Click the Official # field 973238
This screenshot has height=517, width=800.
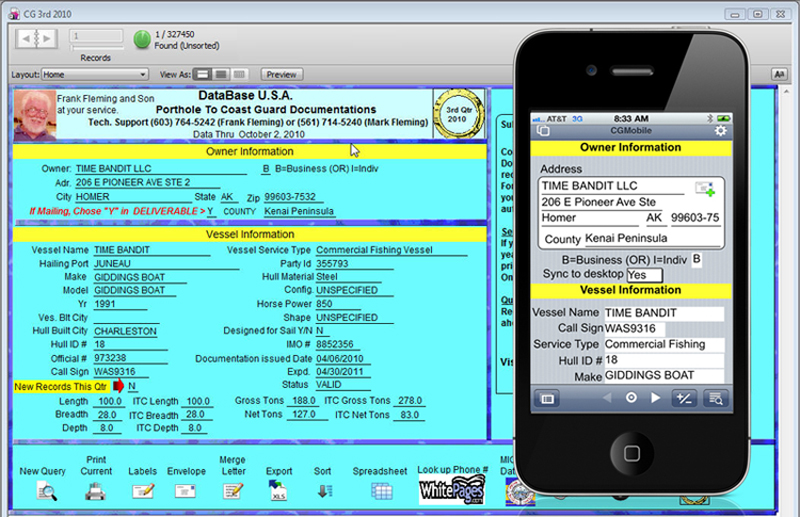pyautogui.click(x=131, y=358)
